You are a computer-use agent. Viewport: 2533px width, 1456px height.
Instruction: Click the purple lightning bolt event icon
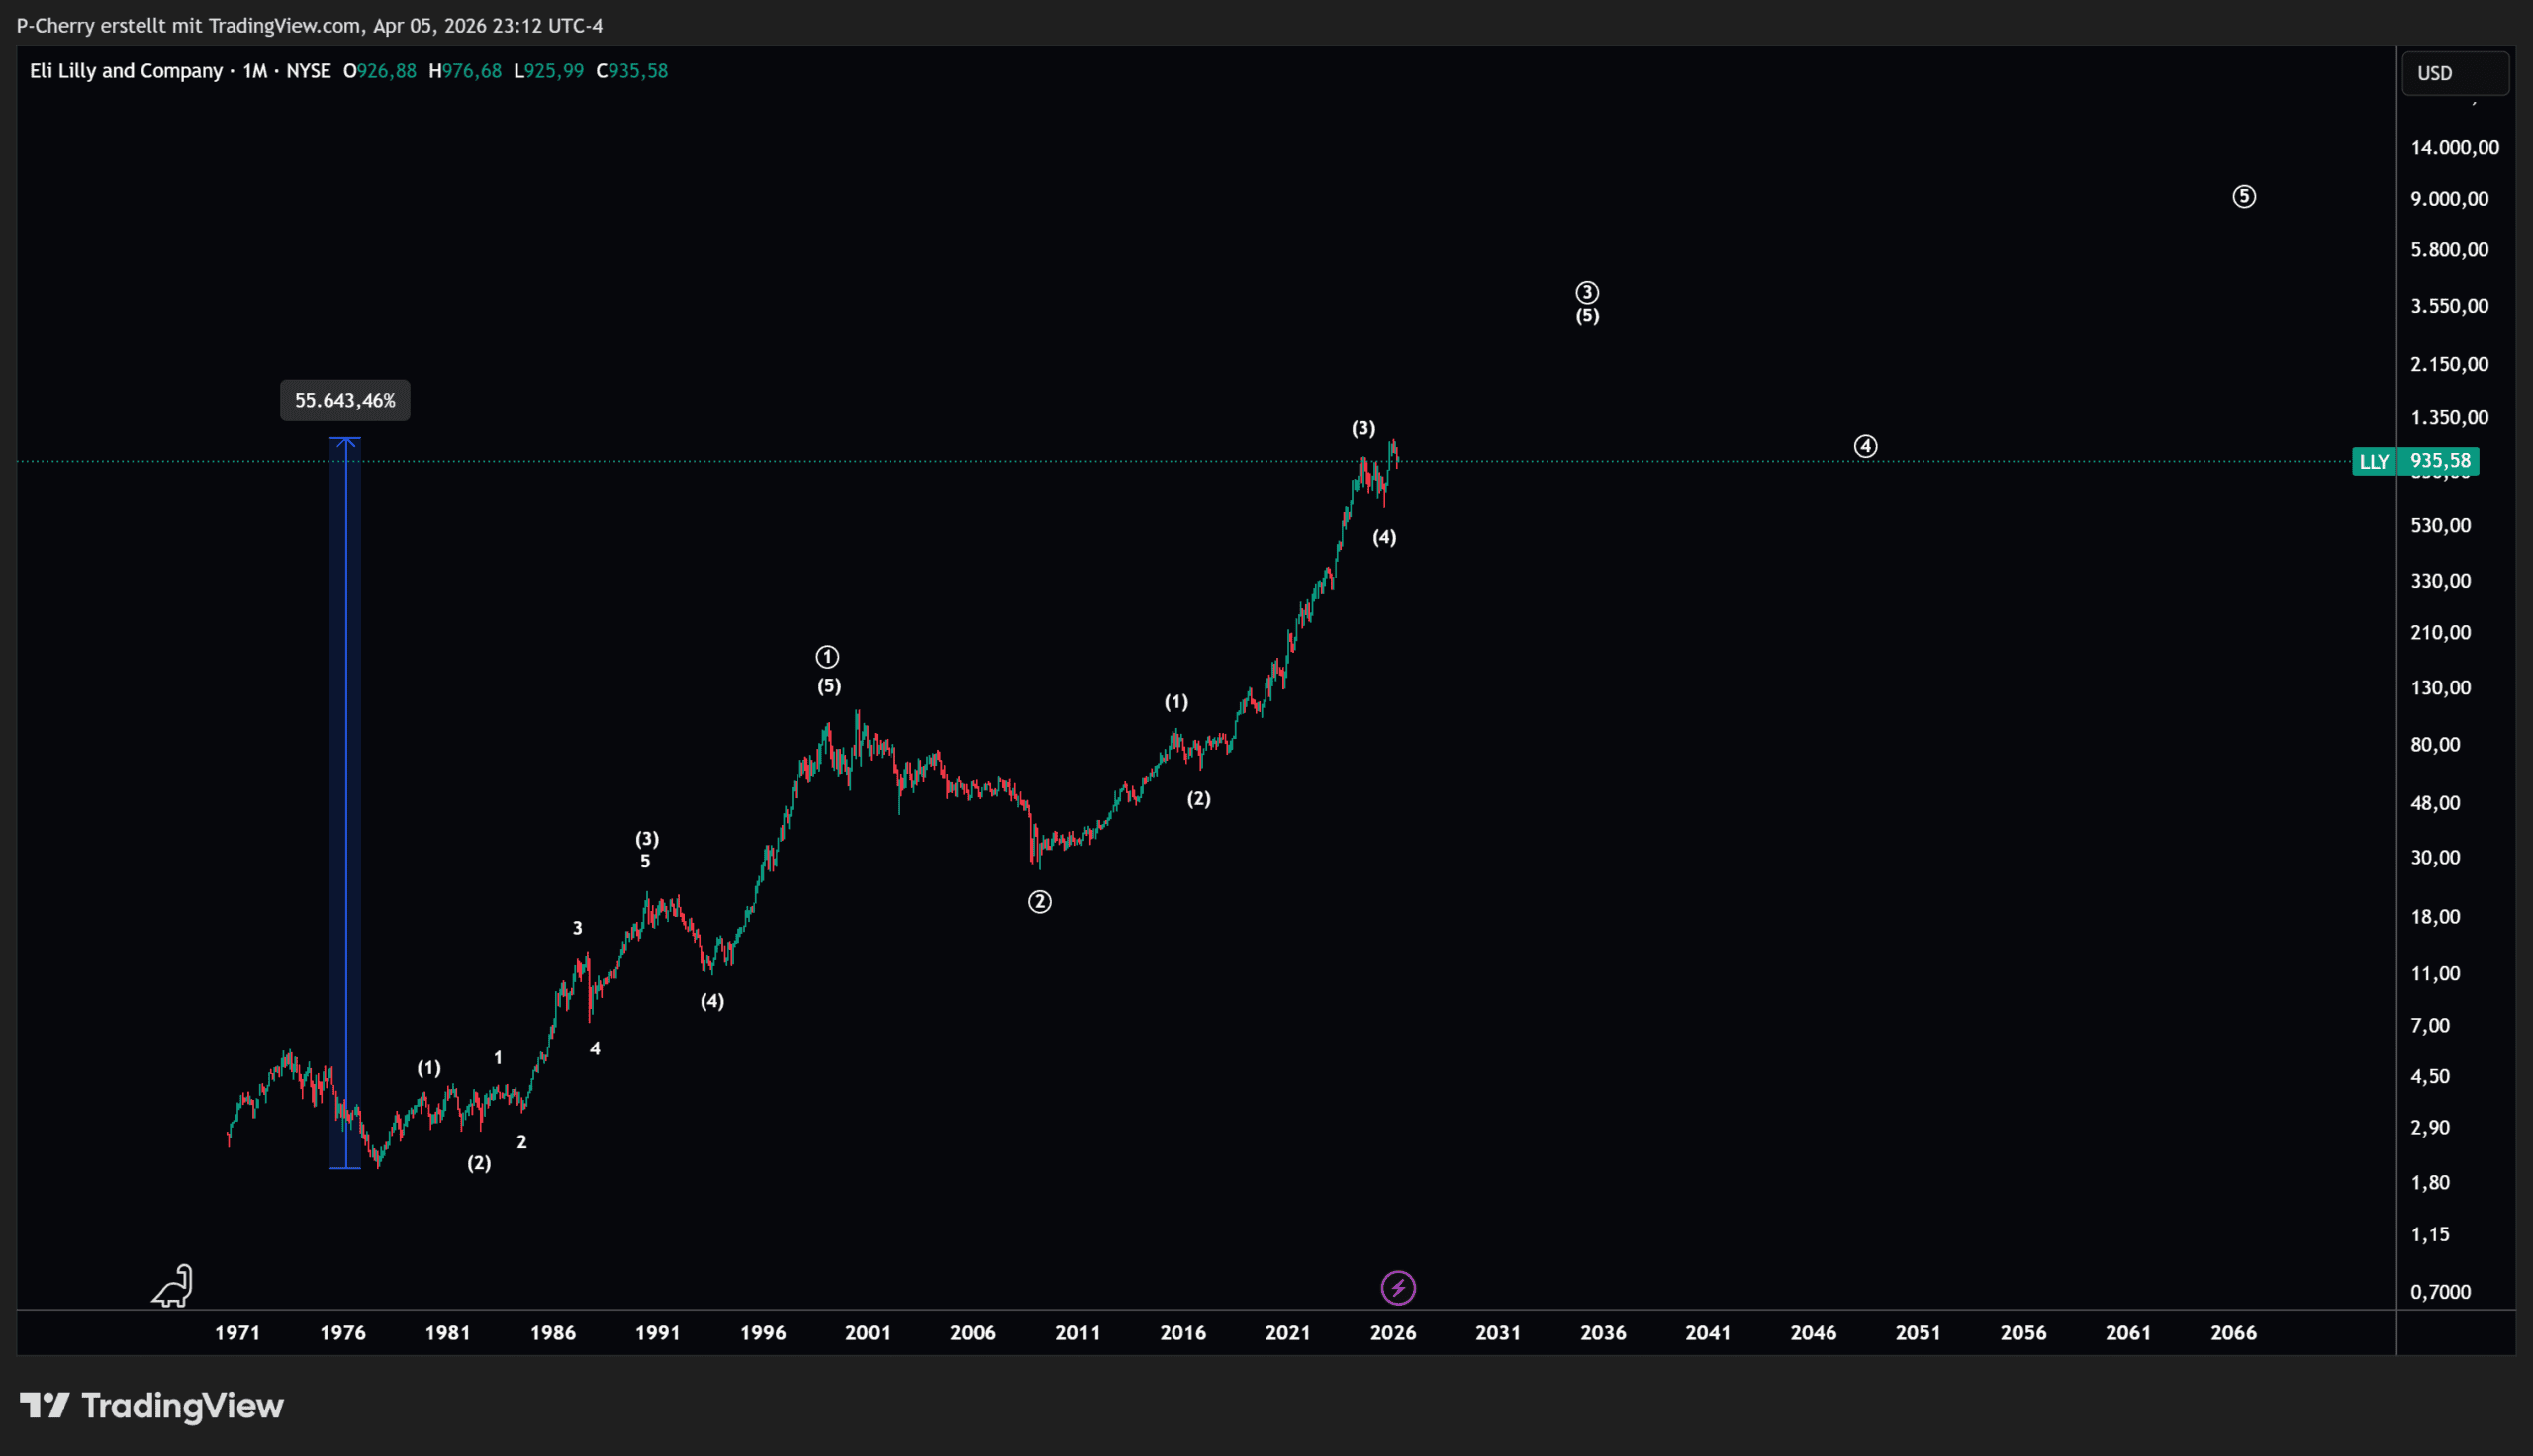[x=1398, y=1287]
